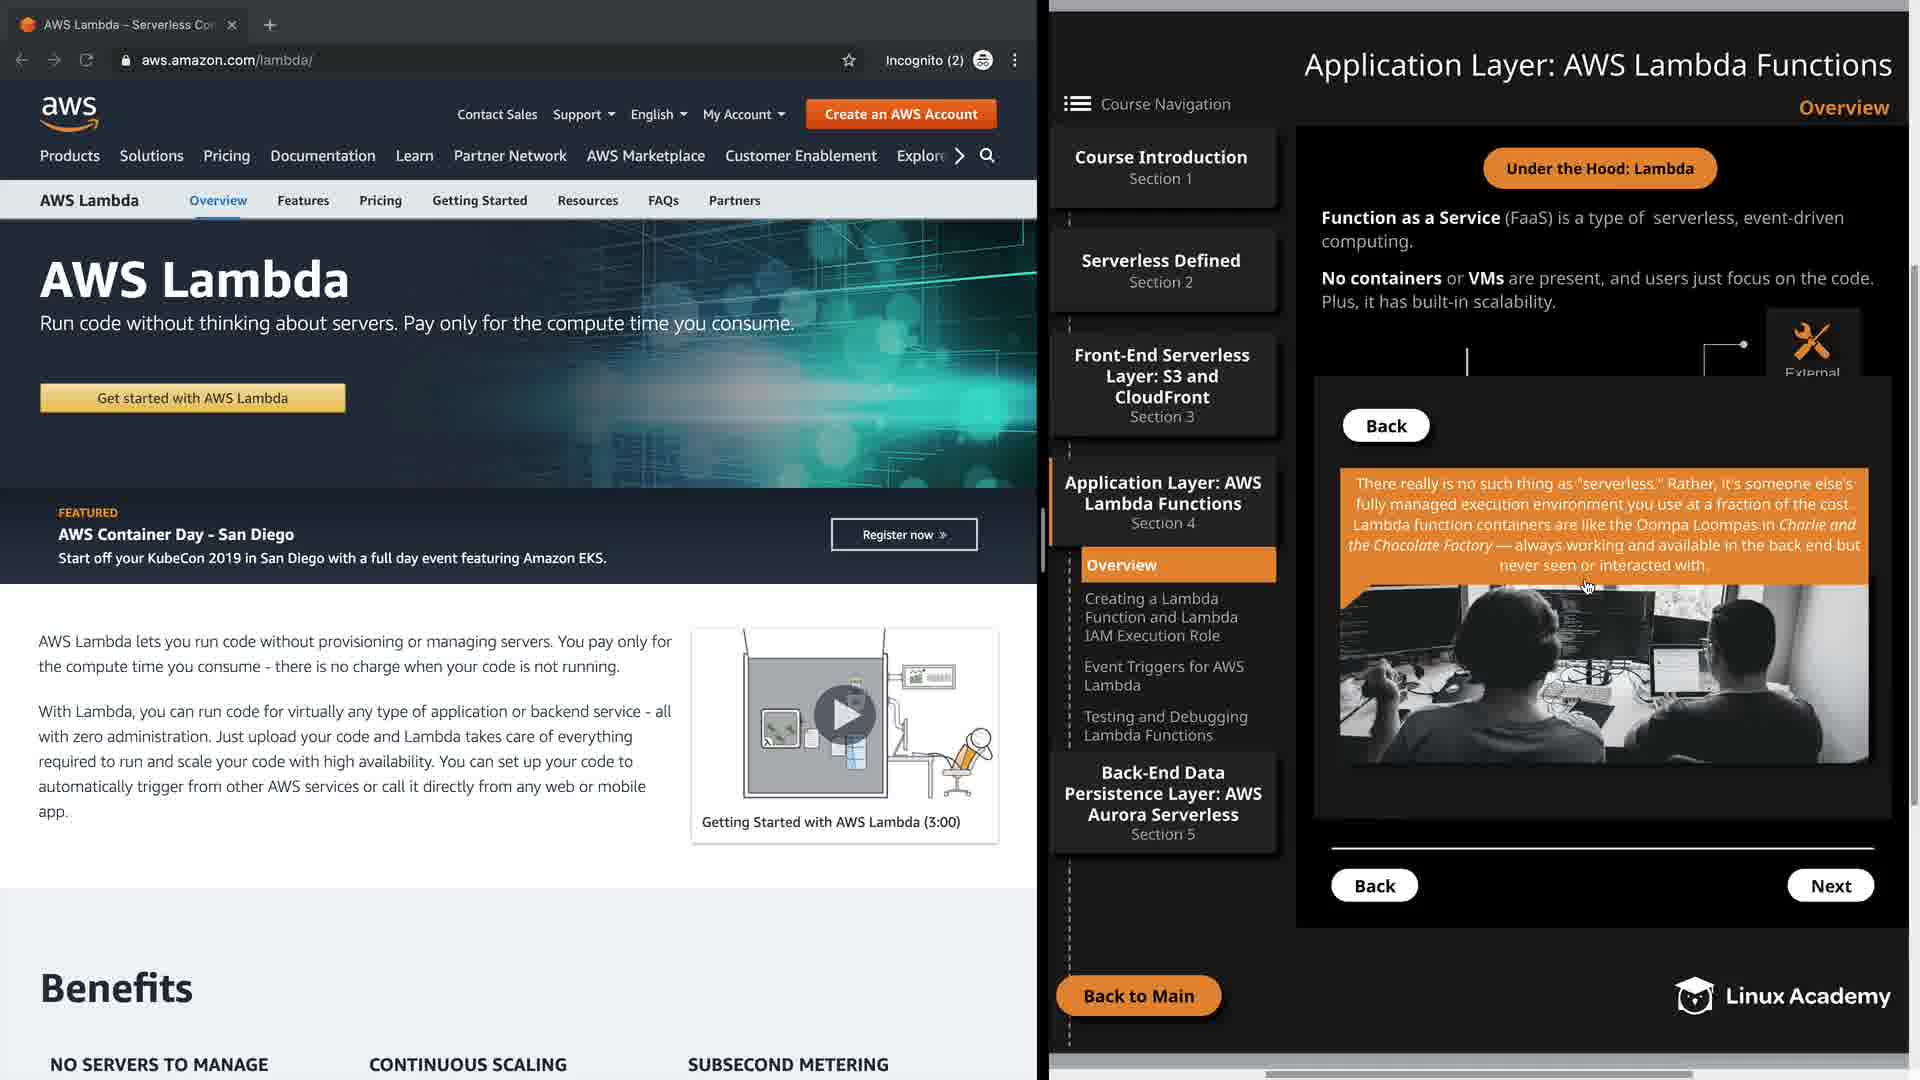Play the Getting Started with AWS Lambda video
Screen dimensions: 1920x1080
(x=845, y=714)
